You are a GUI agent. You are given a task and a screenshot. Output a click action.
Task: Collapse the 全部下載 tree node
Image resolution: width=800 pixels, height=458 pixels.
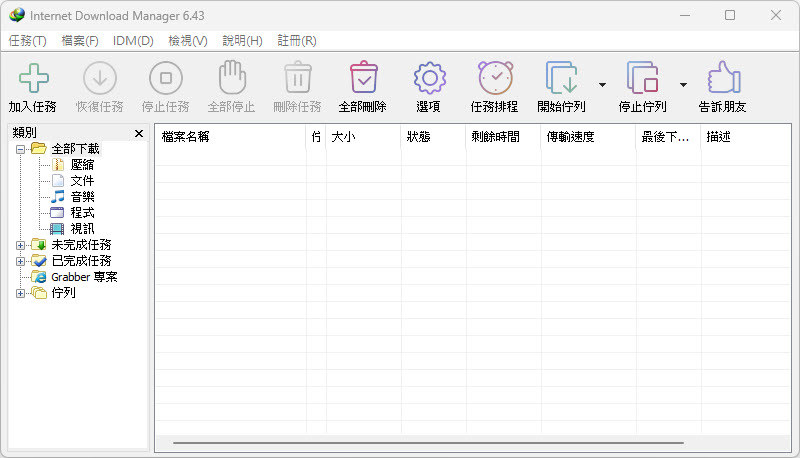(20, 149)
